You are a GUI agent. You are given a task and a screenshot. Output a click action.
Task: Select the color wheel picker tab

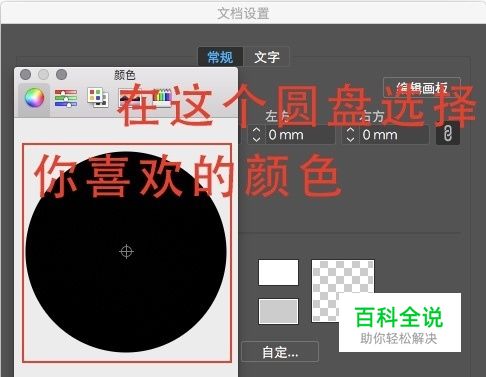pos(34,98)
